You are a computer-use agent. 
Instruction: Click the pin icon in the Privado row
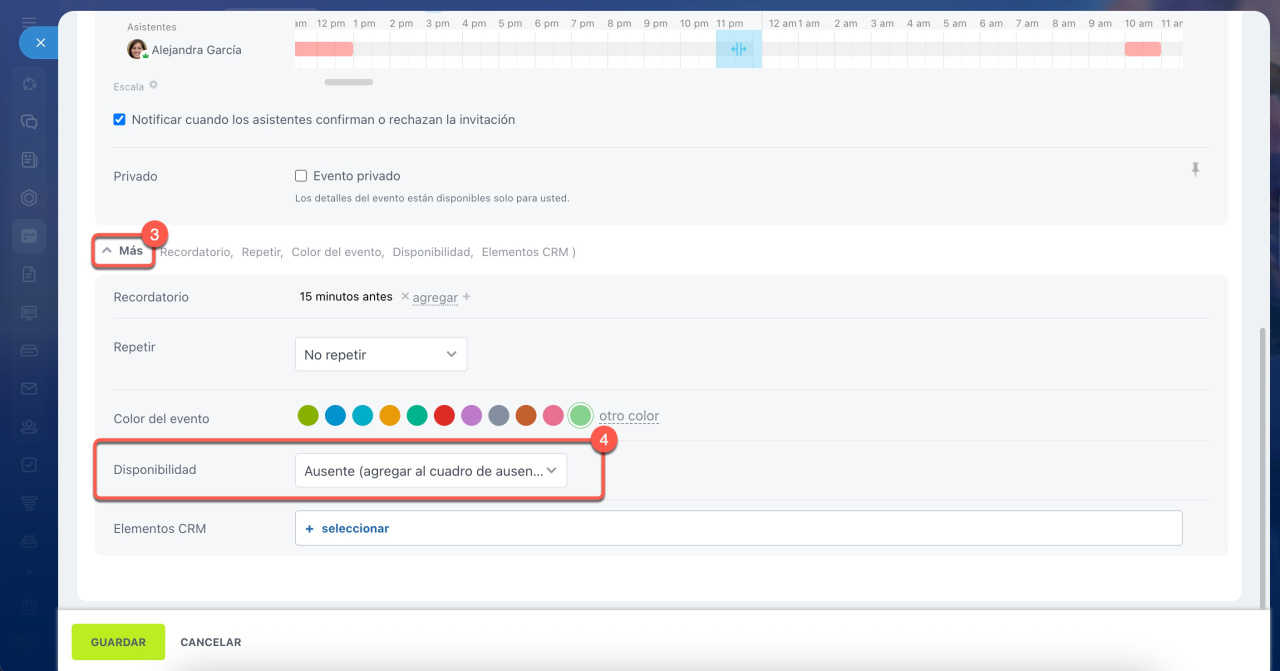click(1195, 170)
